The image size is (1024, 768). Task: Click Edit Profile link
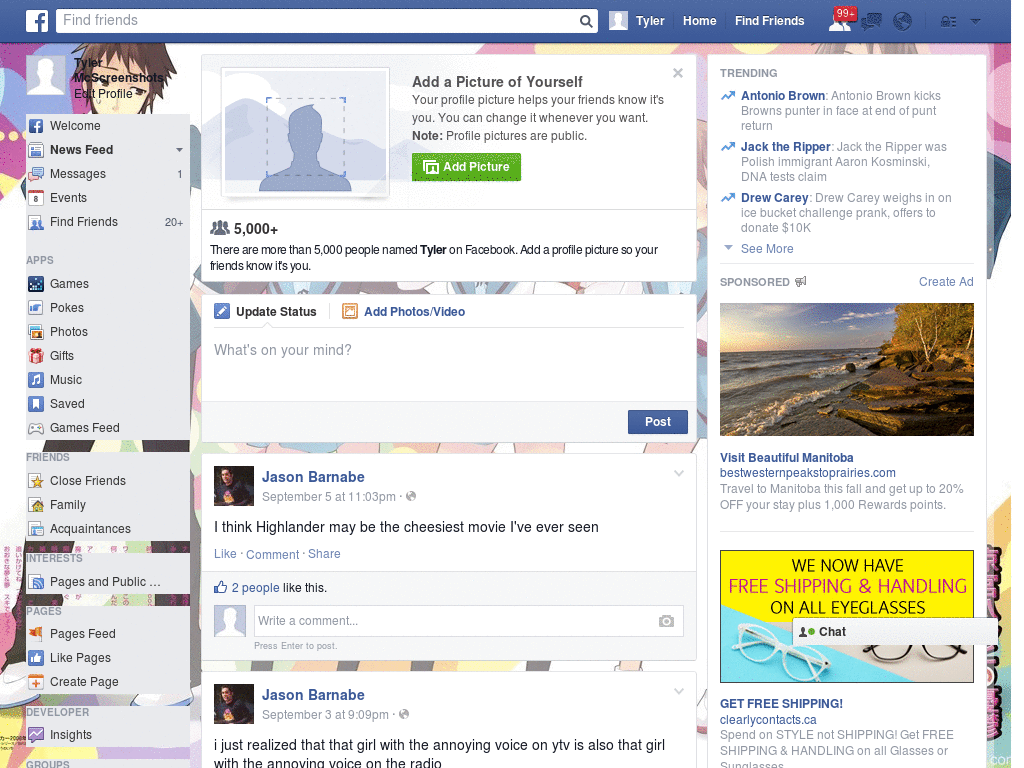pyautogui.click(x=103, y=94)
